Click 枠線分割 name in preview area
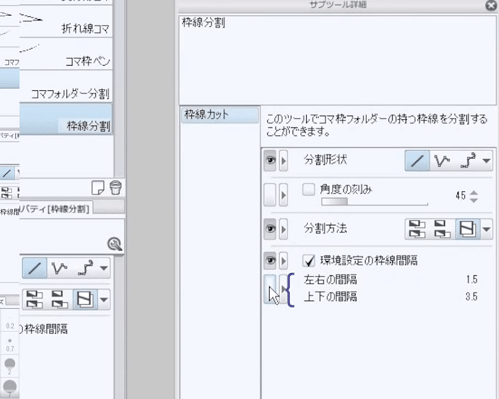Image resolution: width=499 pixels, height=399 pixels. pos(203,23)
